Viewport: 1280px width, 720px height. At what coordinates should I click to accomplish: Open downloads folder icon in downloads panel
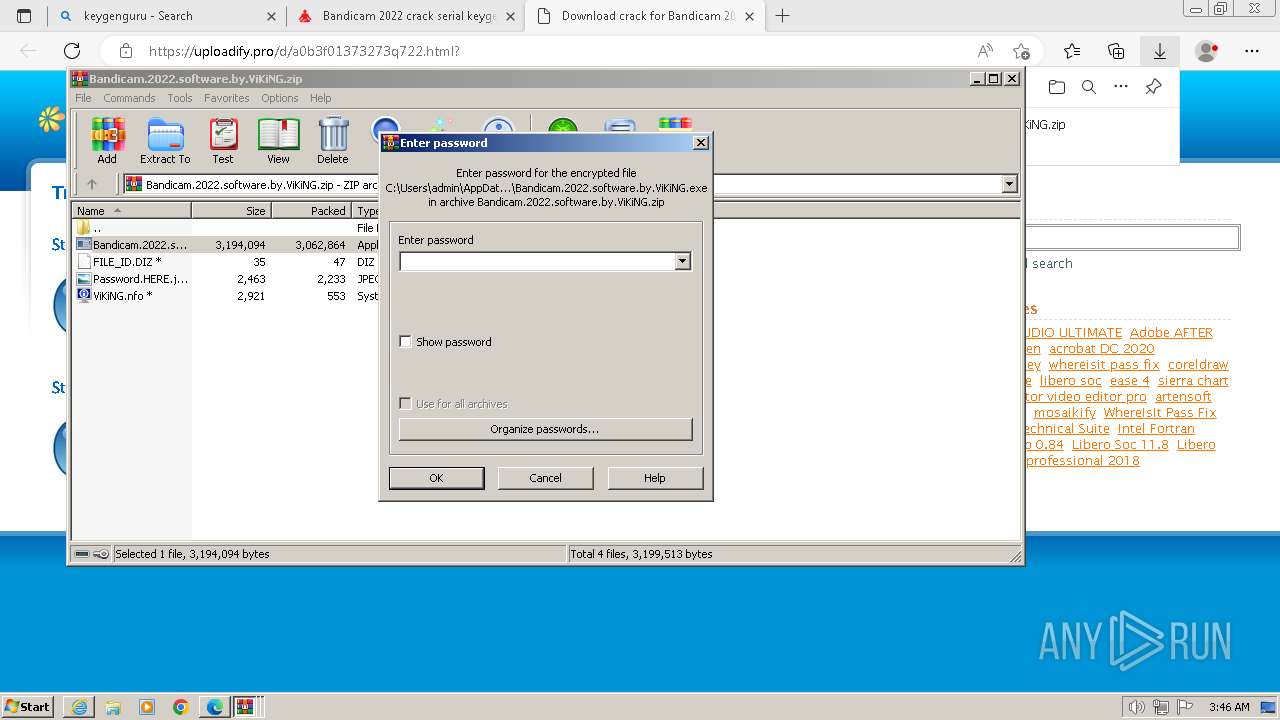1057,87
